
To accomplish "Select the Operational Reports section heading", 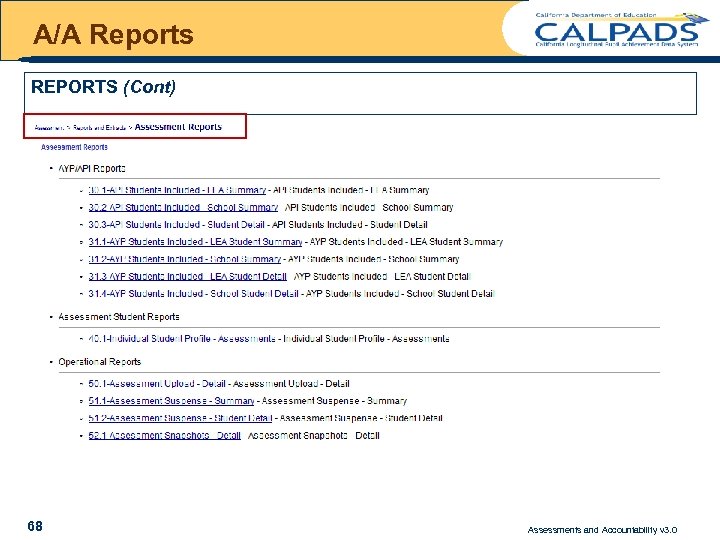I will coord(100,362).
